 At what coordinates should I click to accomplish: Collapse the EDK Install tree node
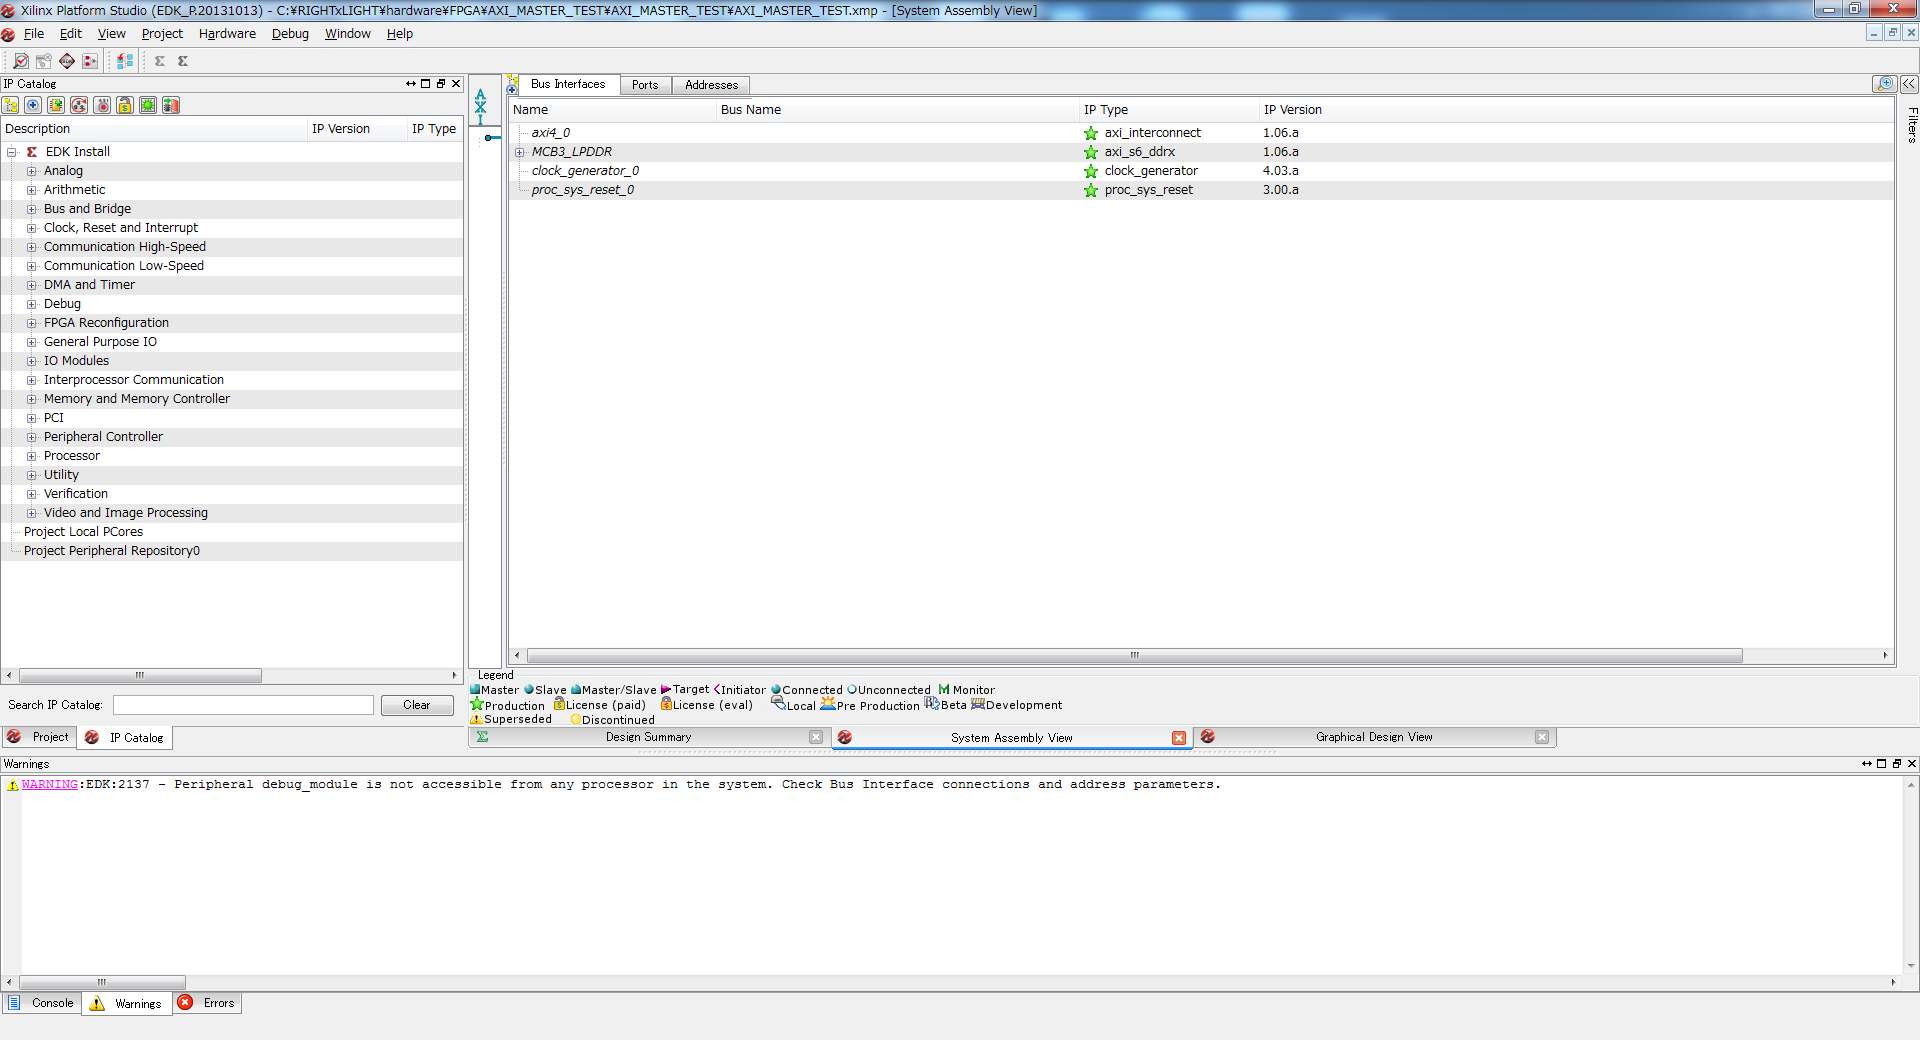12,152
